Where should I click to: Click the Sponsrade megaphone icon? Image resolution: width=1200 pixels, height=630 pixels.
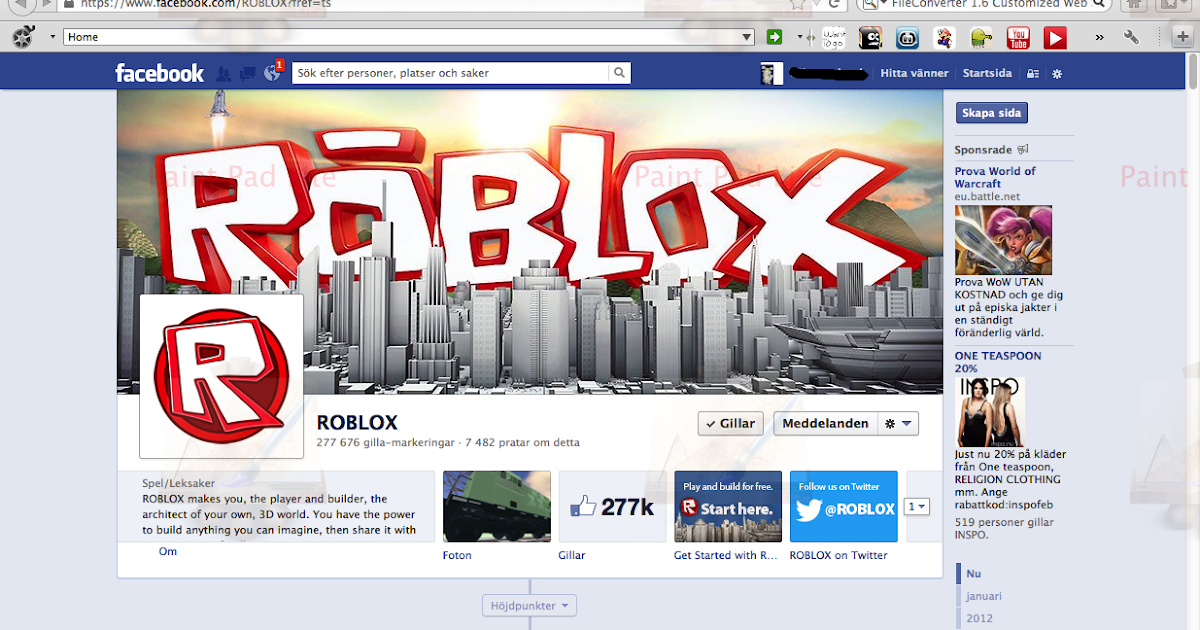(x=1023, y=150)
